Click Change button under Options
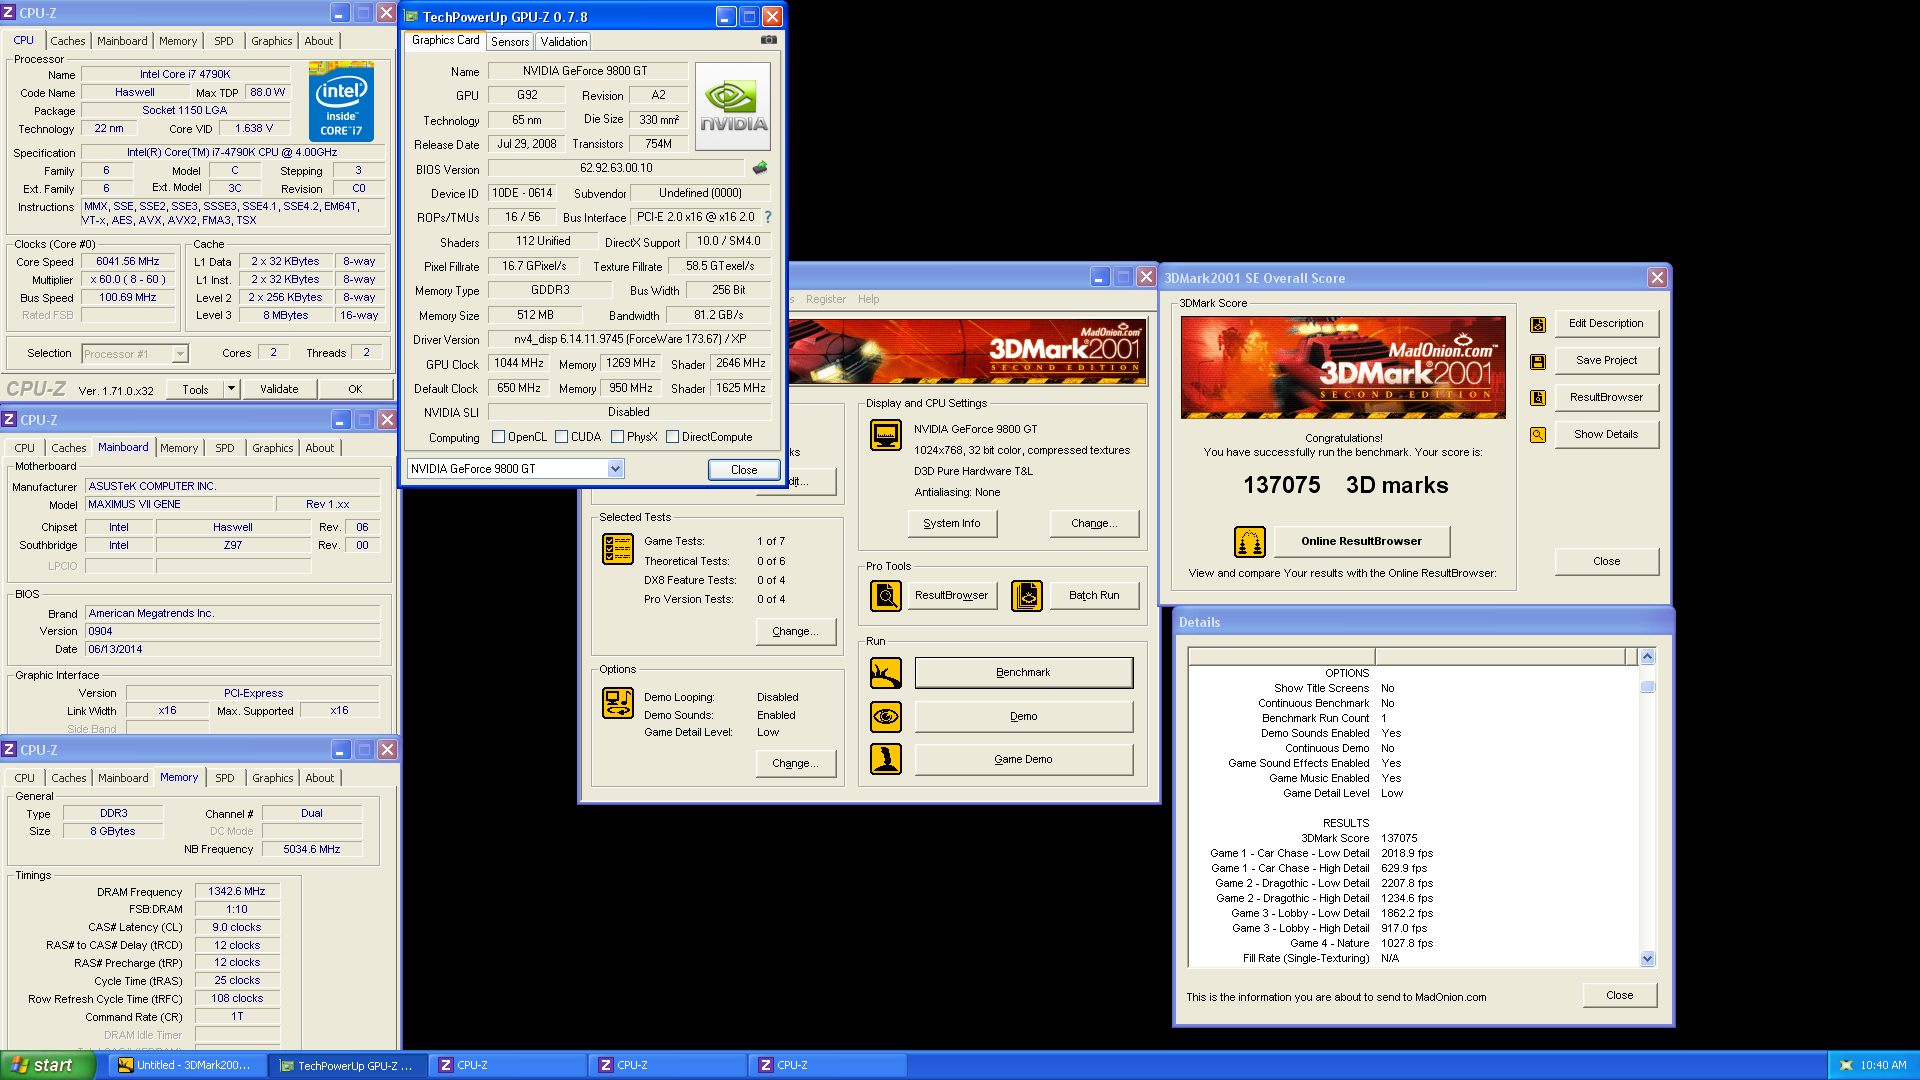This screenshot has height=1080, width=1920. (796, 763)
